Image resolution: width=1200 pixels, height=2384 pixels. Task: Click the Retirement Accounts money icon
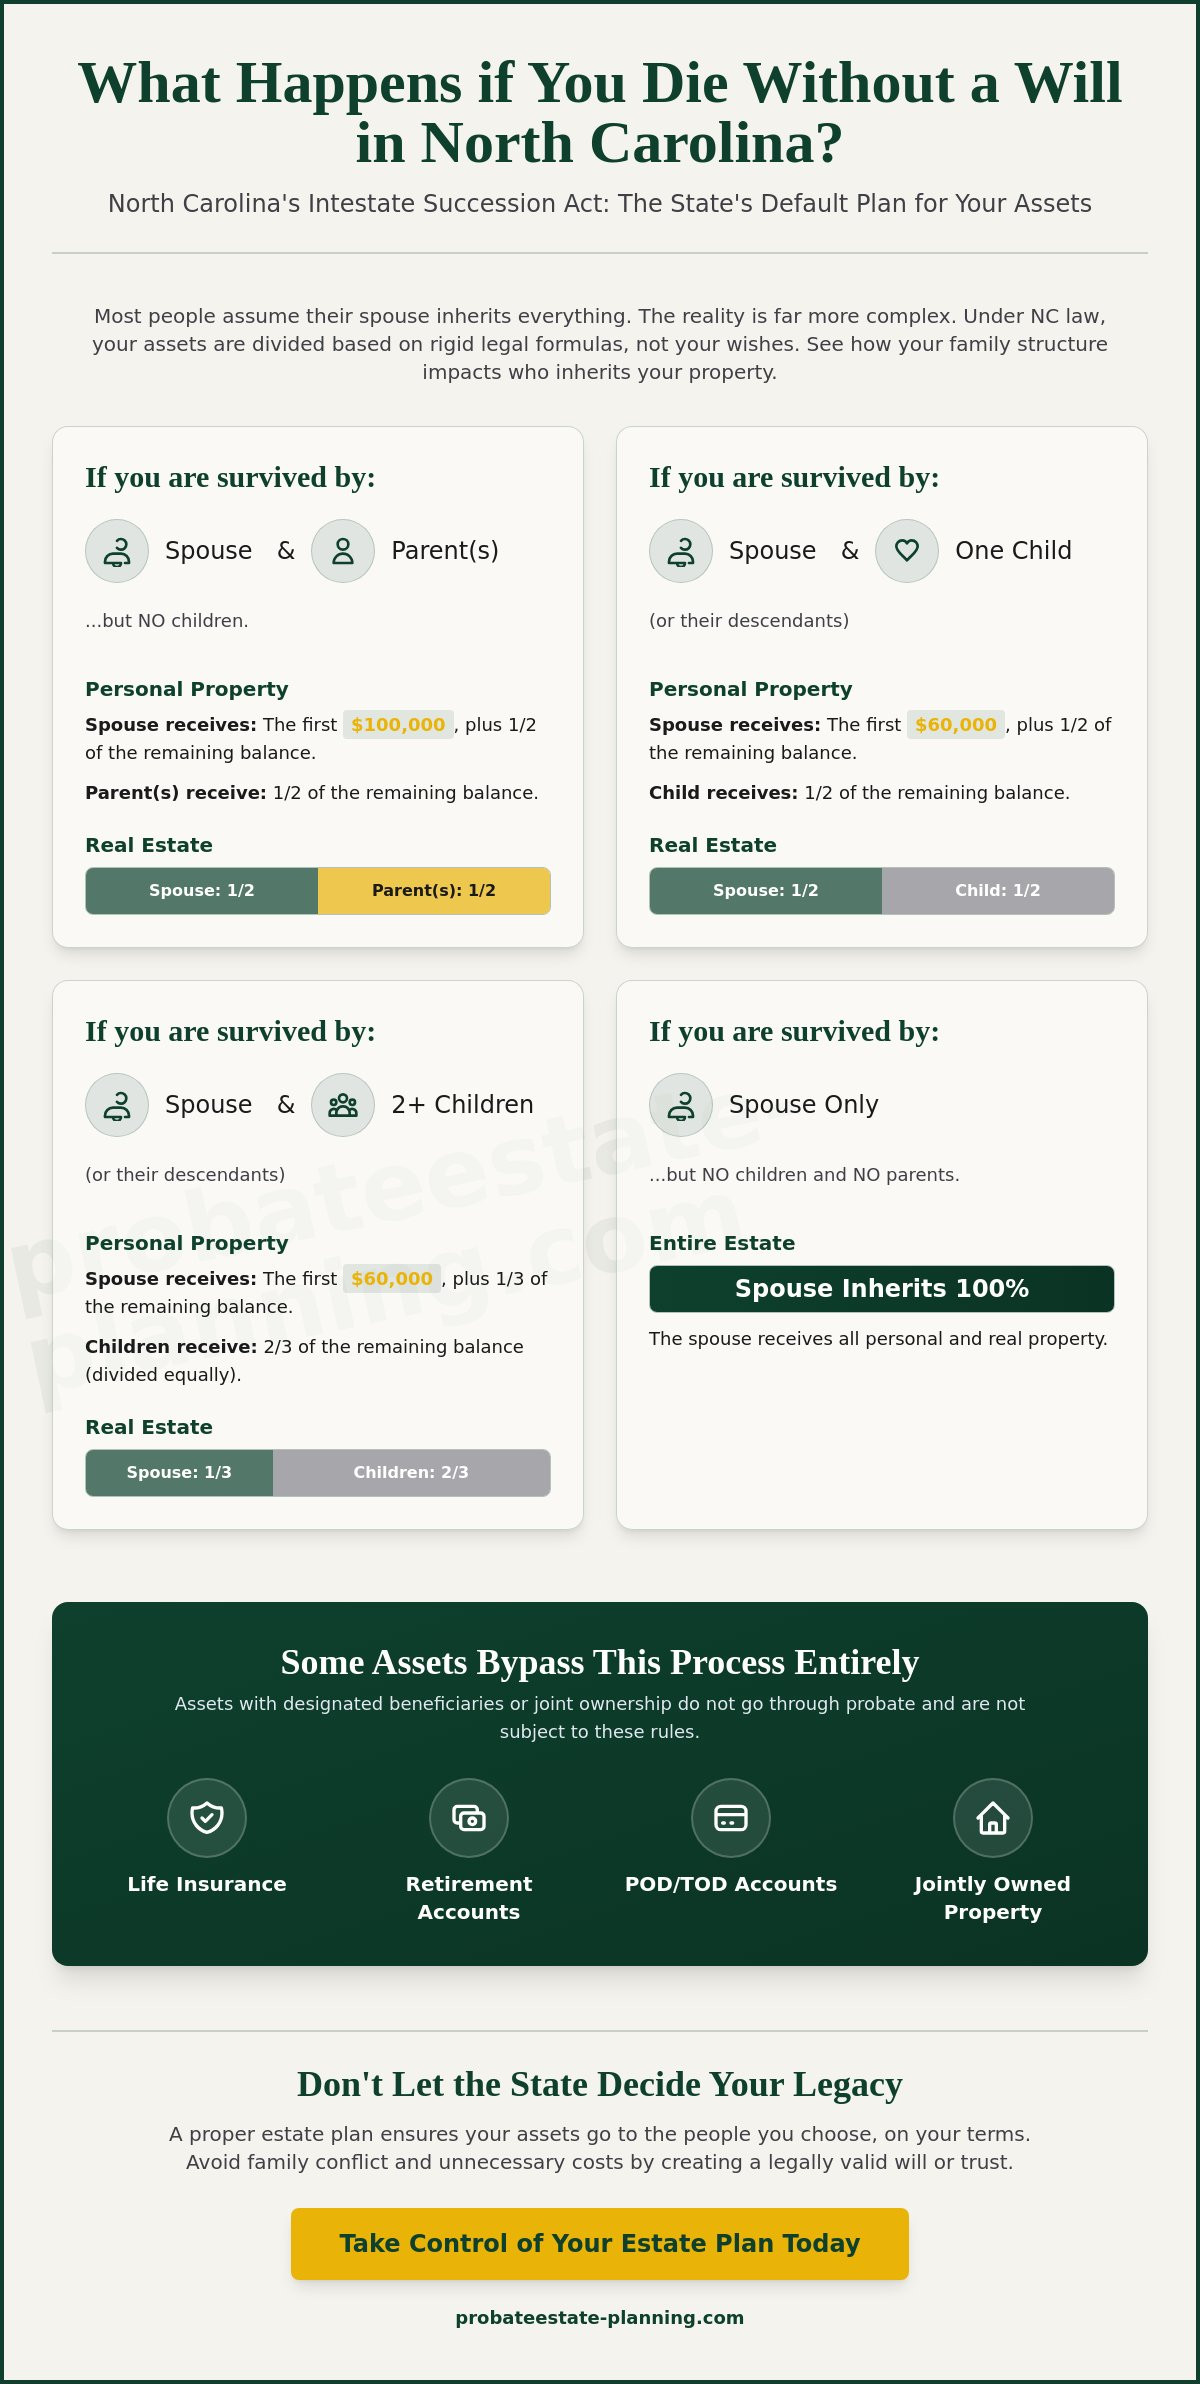pyautogui.click(x=469, y=1817)
